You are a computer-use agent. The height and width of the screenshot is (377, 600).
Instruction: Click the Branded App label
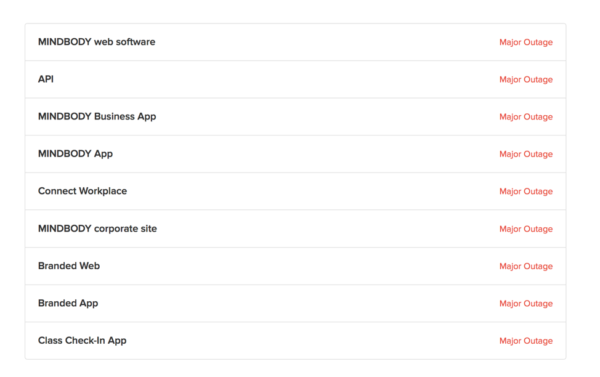pyautogui.click(x=68, y=303)
